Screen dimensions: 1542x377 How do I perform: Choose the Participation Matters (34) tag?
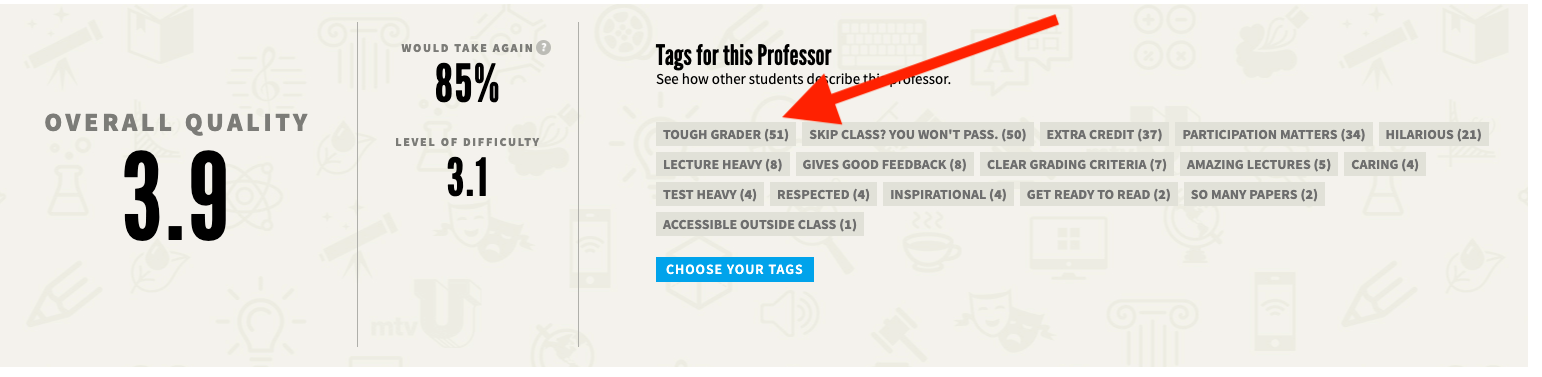point(1274,134)
